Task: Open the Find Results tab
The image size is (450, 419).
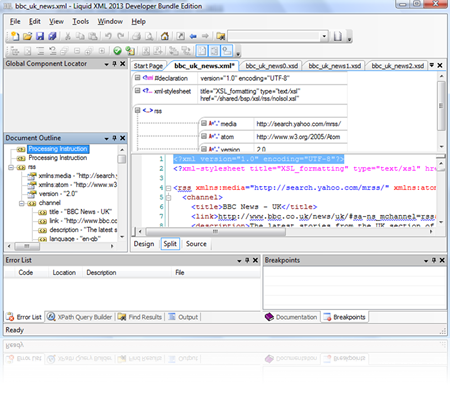Action: point(140,317)
